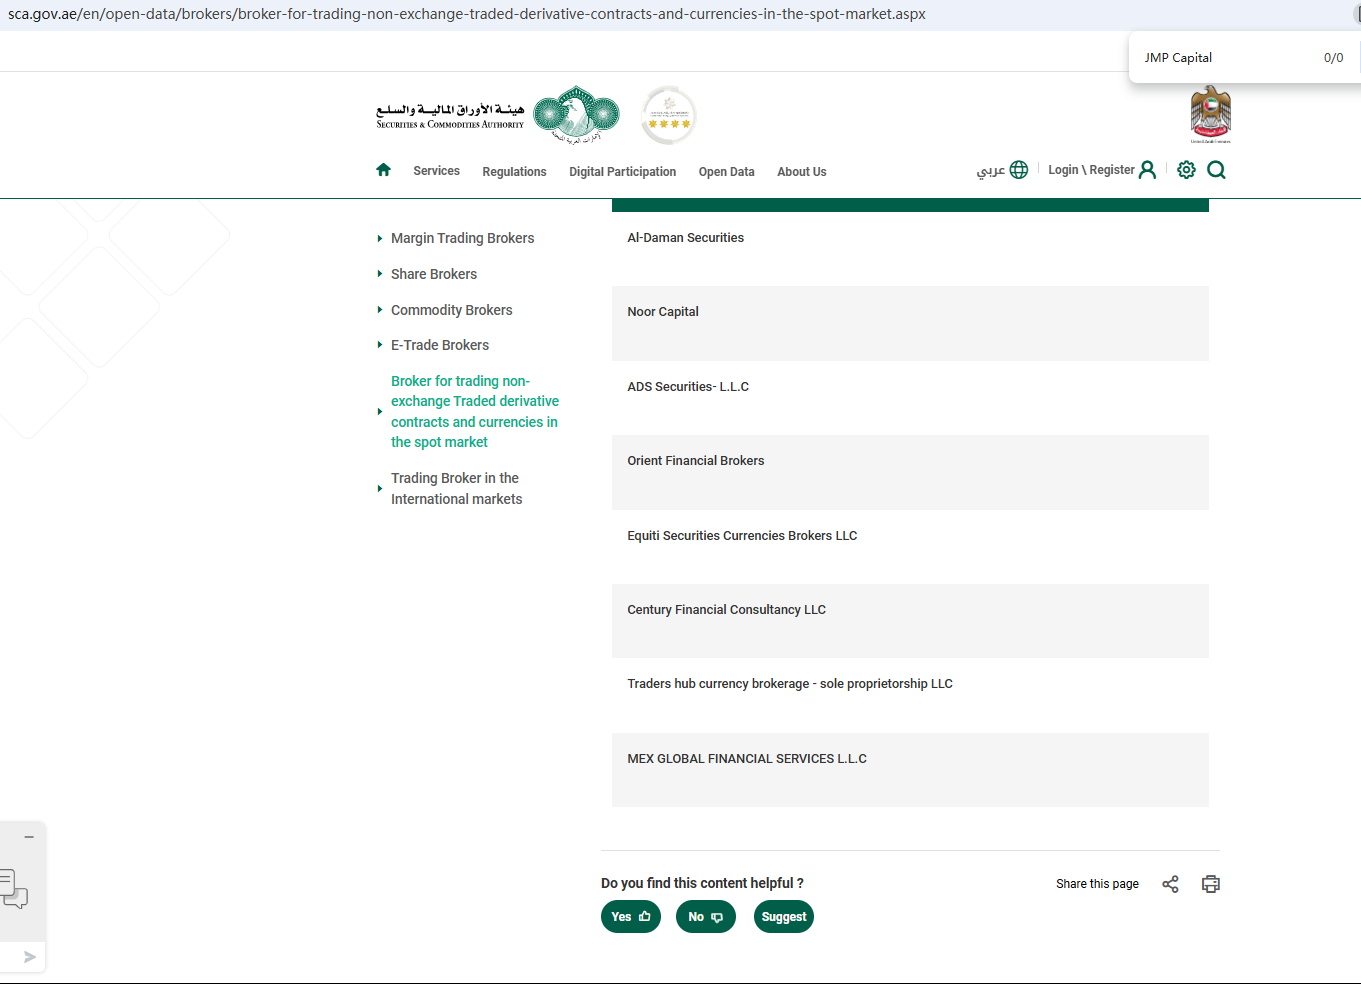Go to the home page icon
This screenshot has height=984, width=1361.
tap(383, 170)
